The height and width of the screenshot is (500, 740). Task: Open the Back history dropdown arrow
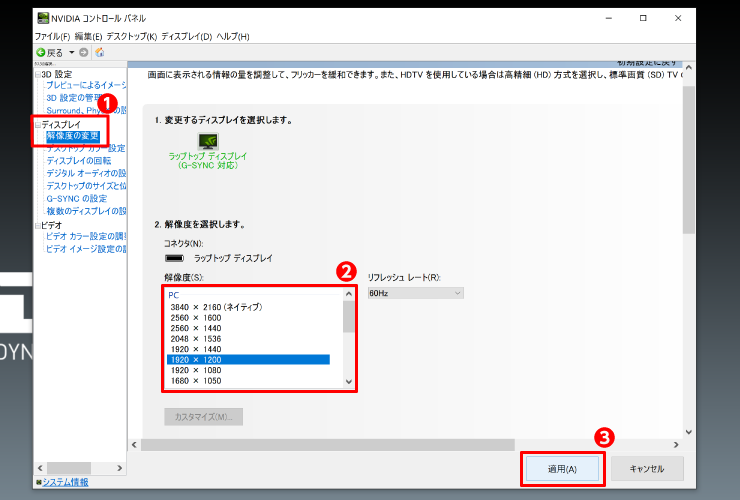click(x=72, y=52)
